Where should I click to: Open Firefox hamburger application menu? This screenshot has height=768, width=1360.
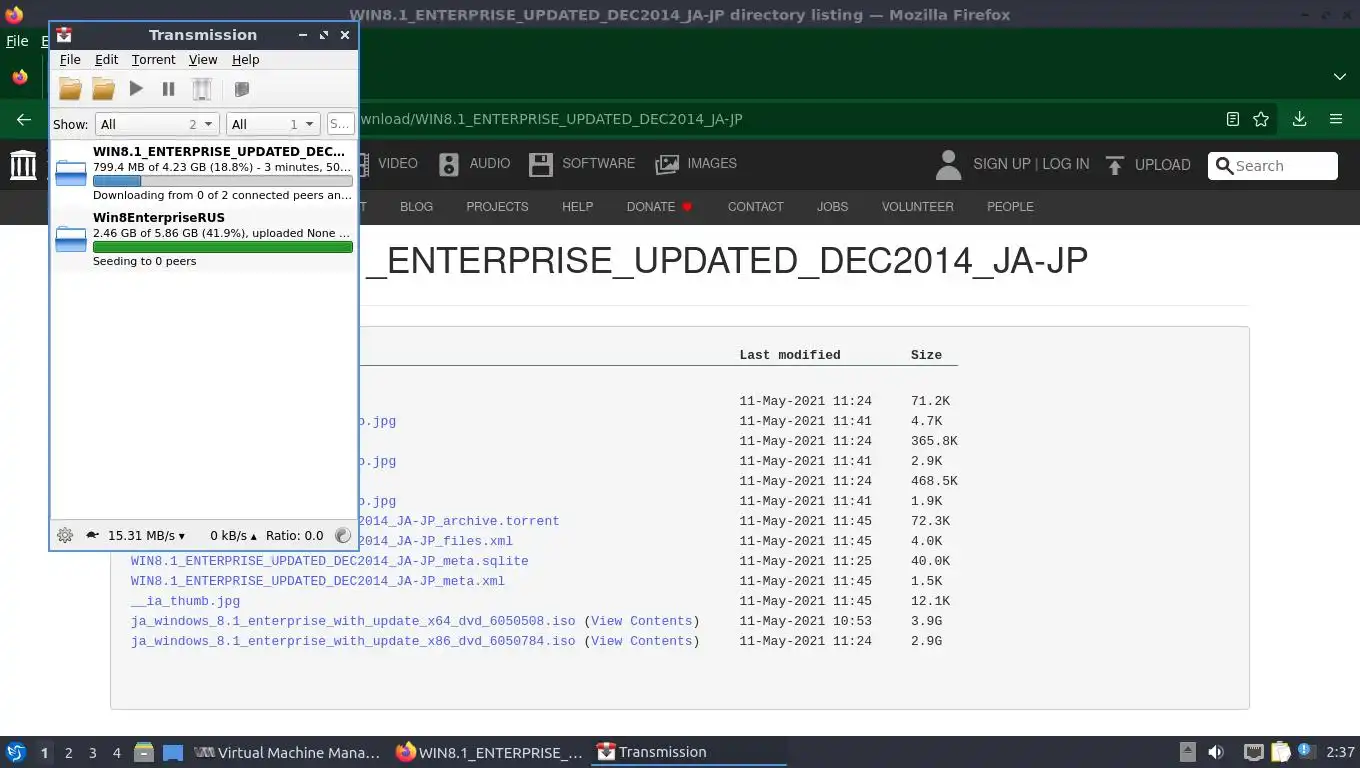(1336, 119)
